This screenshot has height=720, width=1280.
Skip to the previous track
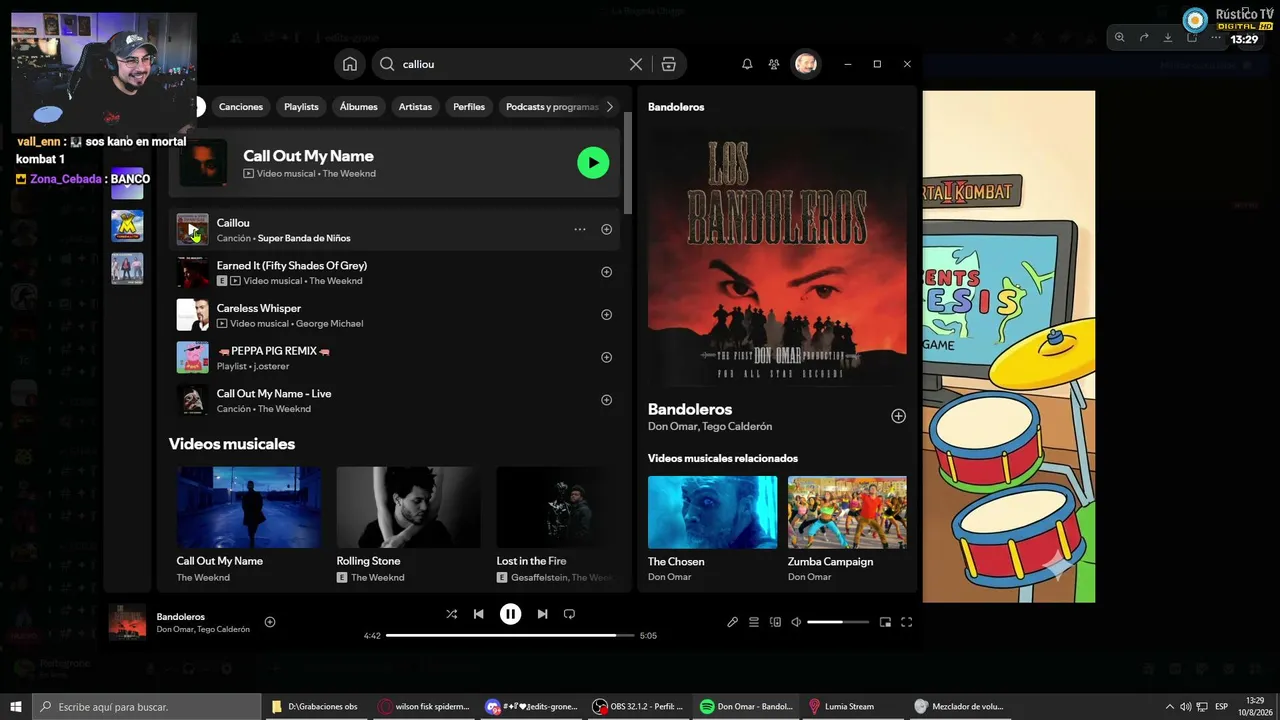coord(479,614)
